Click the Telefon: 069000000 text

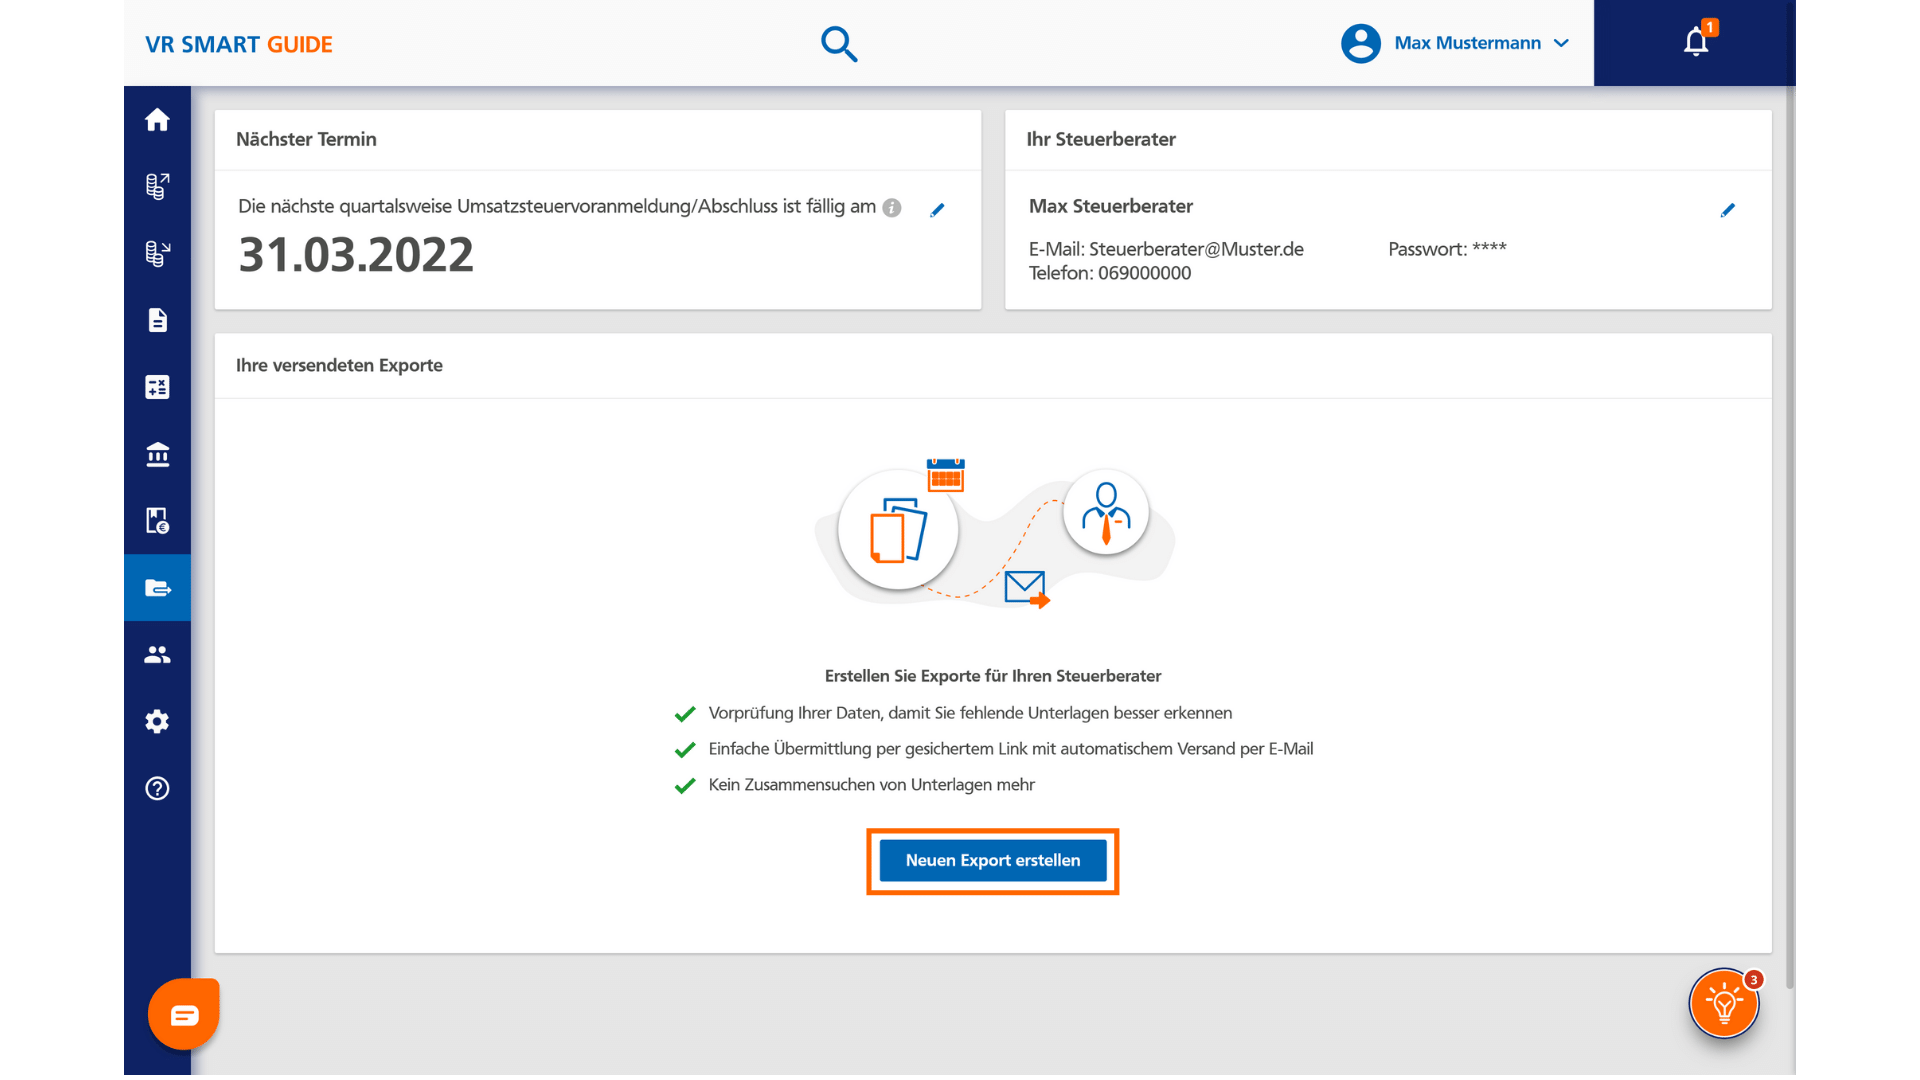coord(1110,273)
